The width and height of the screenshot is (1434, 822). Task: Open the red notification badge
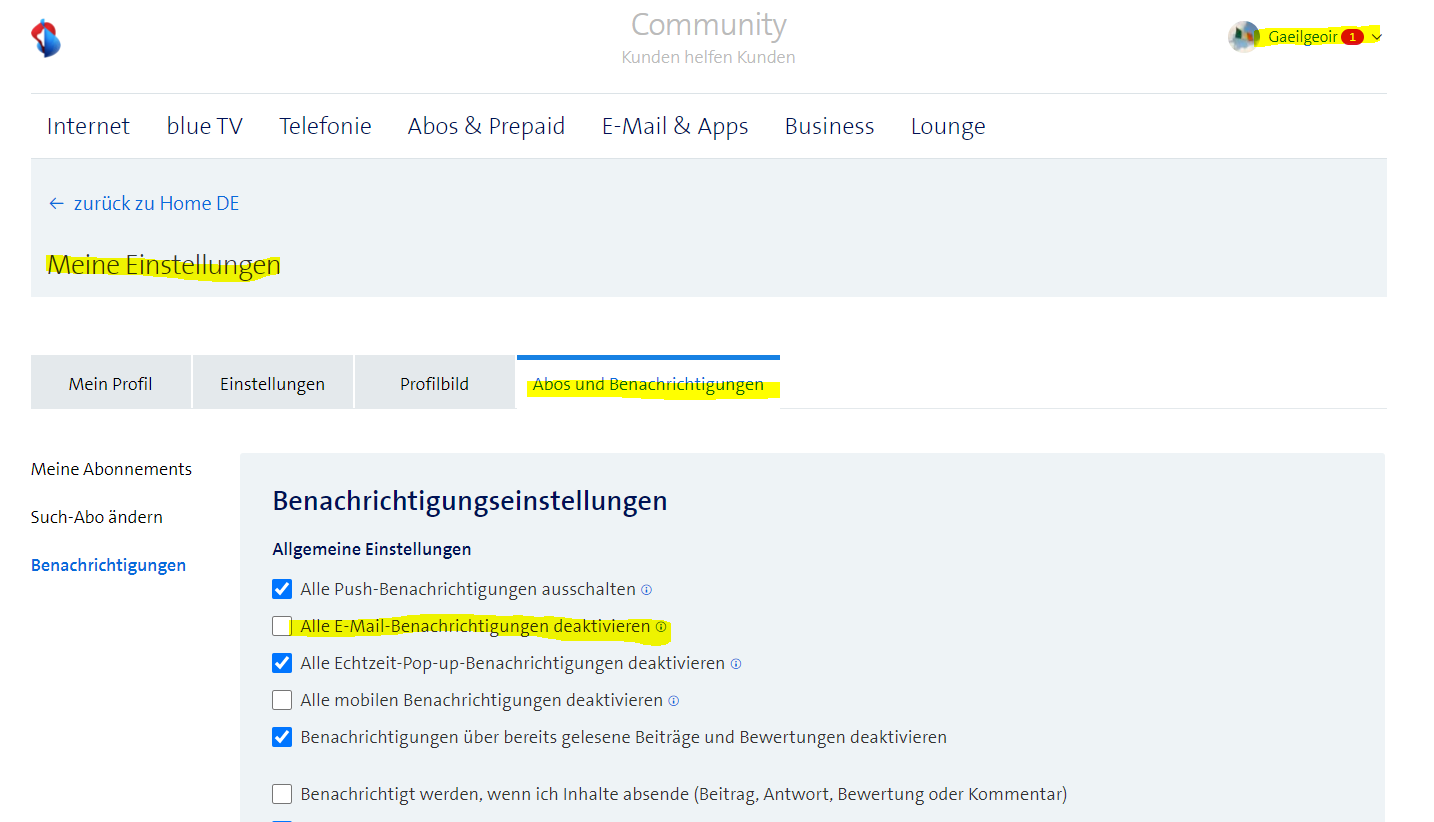coord(1352,37)
